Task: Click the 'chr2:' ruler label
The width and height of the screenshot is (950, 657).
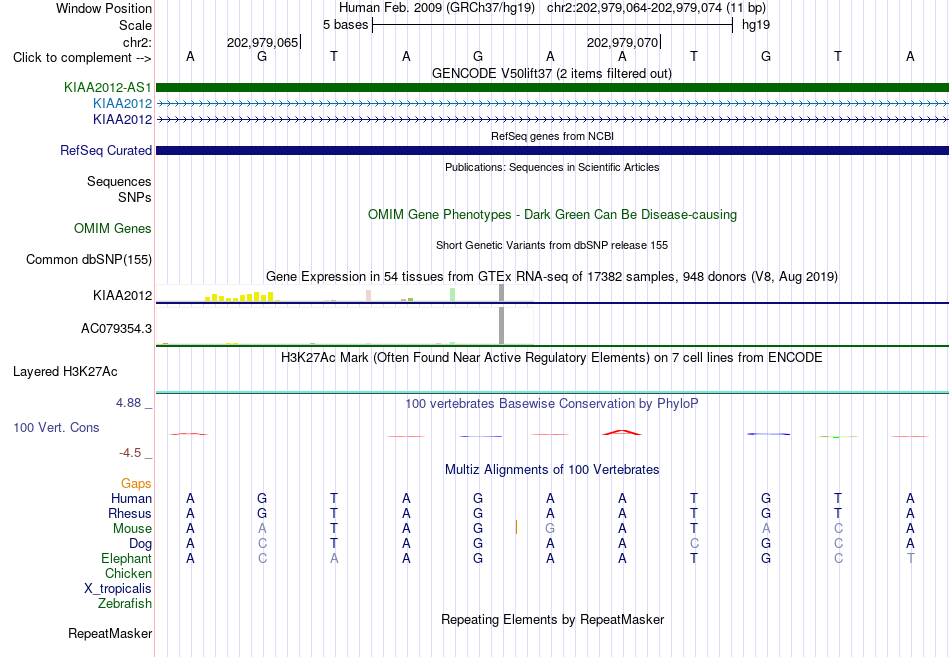Action: tap(137, 42)
